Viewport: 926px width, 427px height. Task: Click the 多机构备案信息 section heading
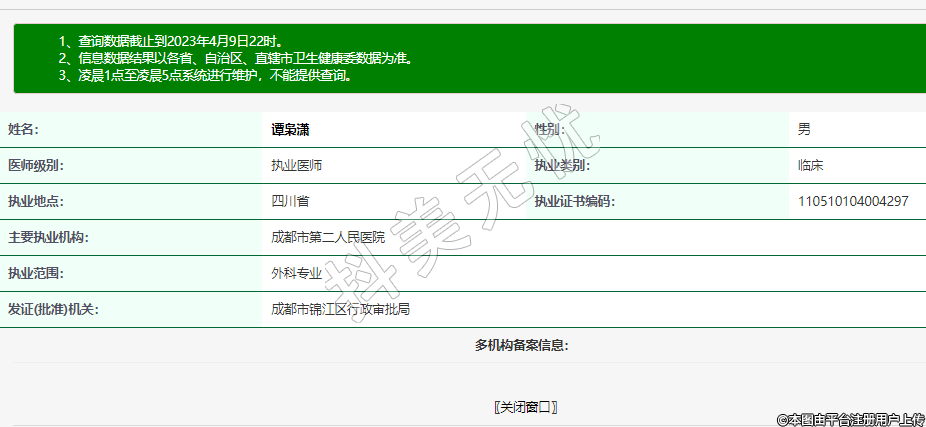[522, 345]
